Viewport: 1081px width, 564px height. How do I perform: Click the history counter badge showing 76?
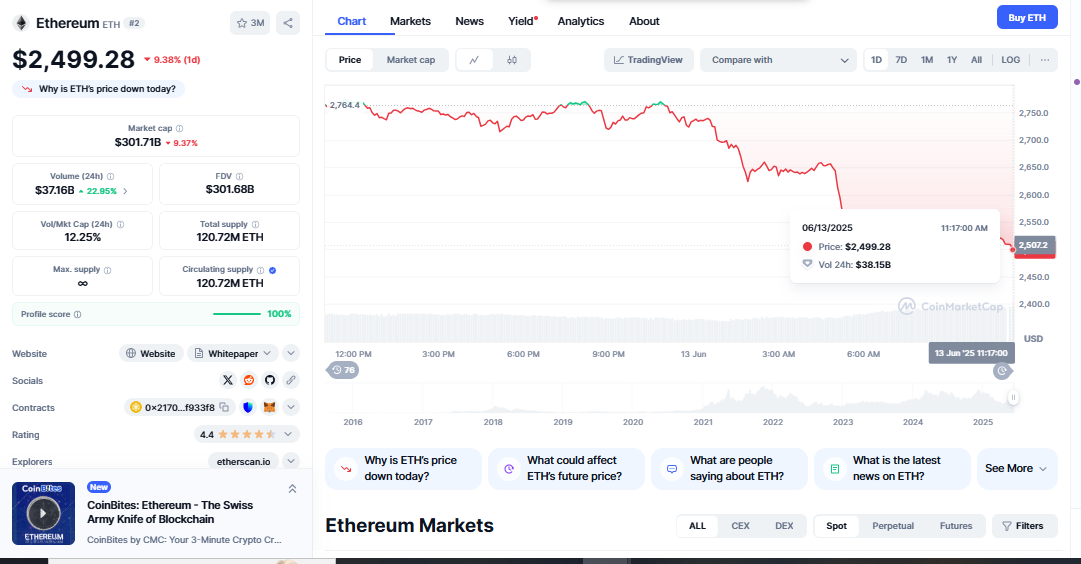[343, 370]
